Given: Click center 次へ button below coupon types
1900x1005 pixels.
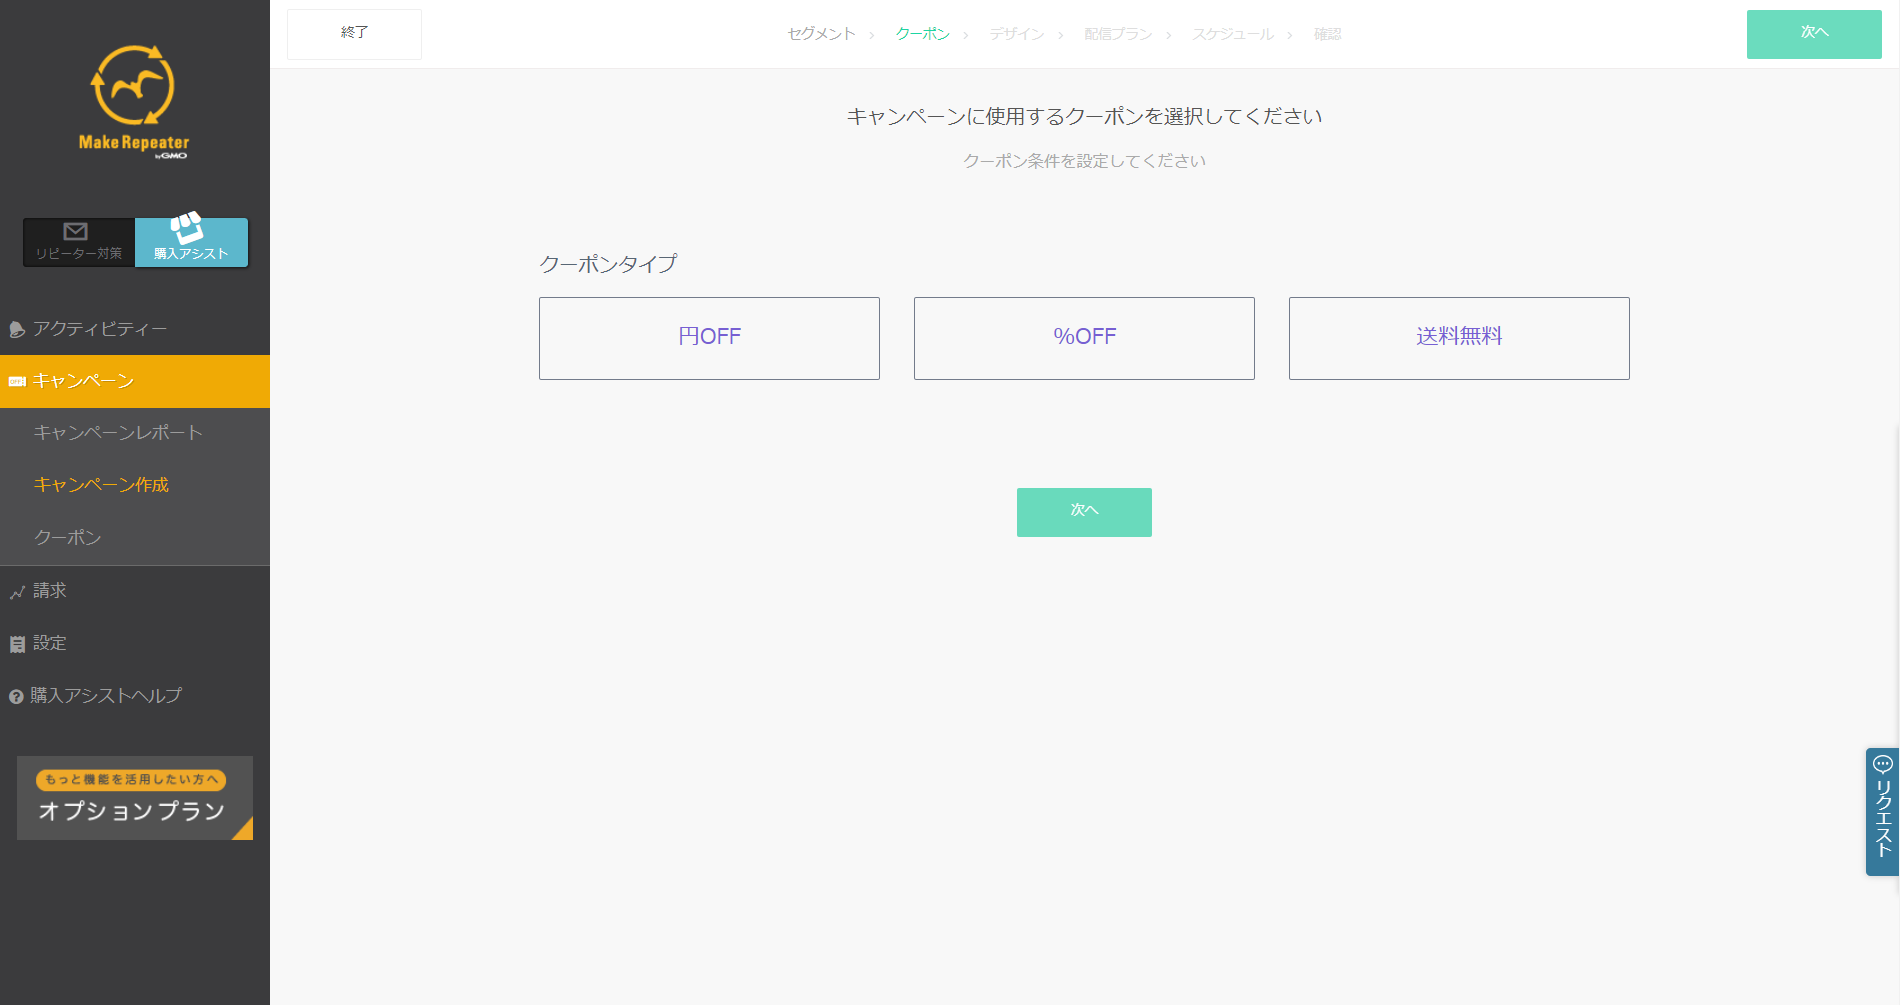Looking at the screenshot, I should pyautogui.click(x=1084, y=512).
